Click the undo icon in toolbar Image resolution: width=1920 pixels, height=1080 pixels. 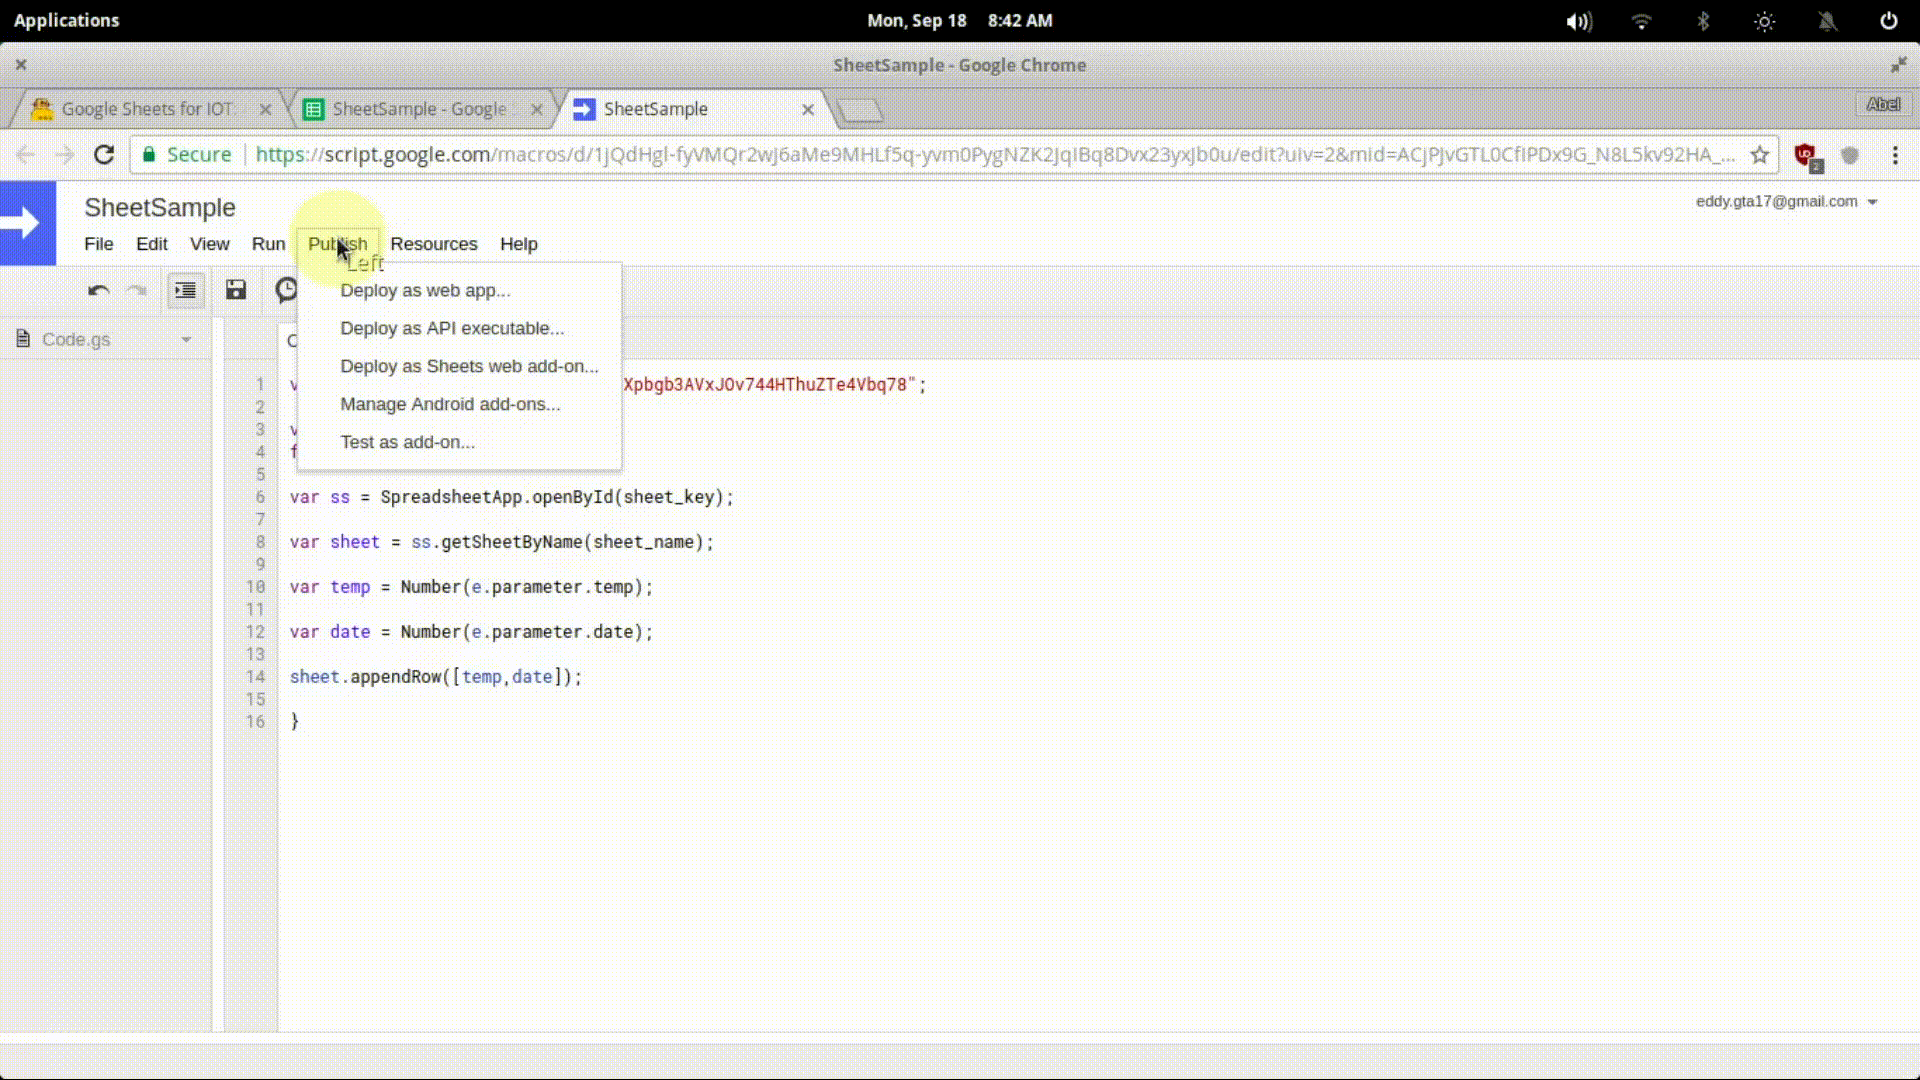[x=98, y=290]
